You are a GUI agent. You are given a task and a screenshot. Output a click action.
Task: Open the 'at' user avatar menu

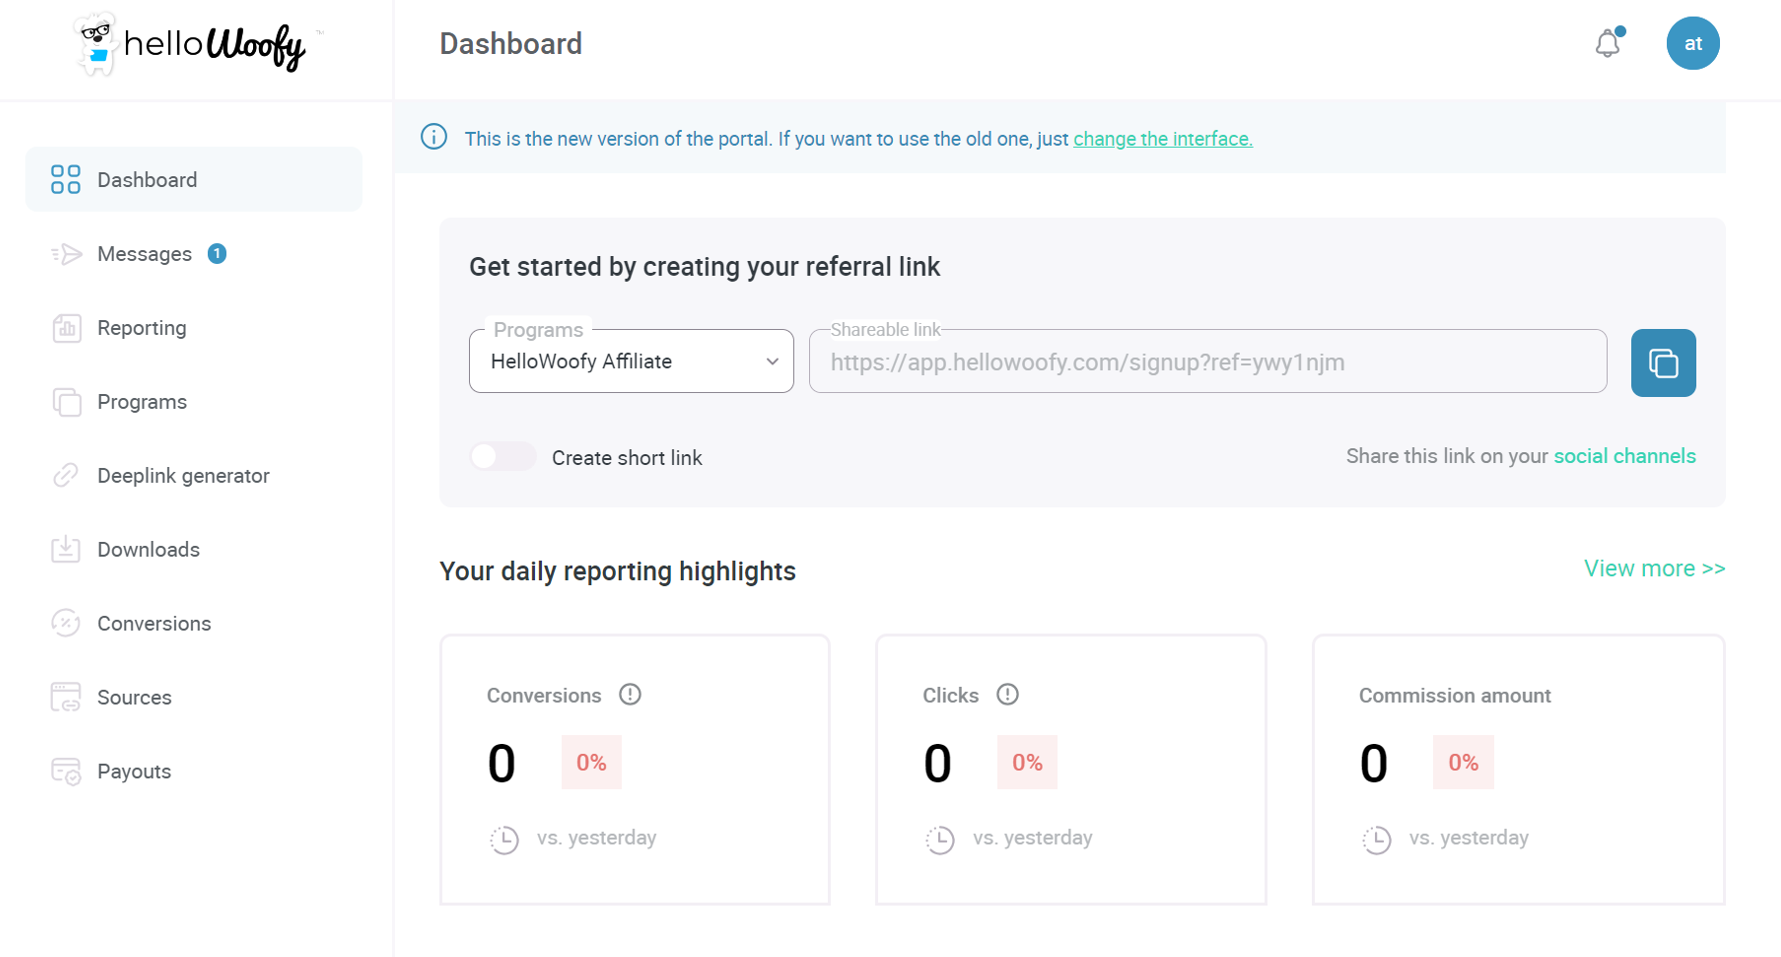click(x=1693, y=43)
